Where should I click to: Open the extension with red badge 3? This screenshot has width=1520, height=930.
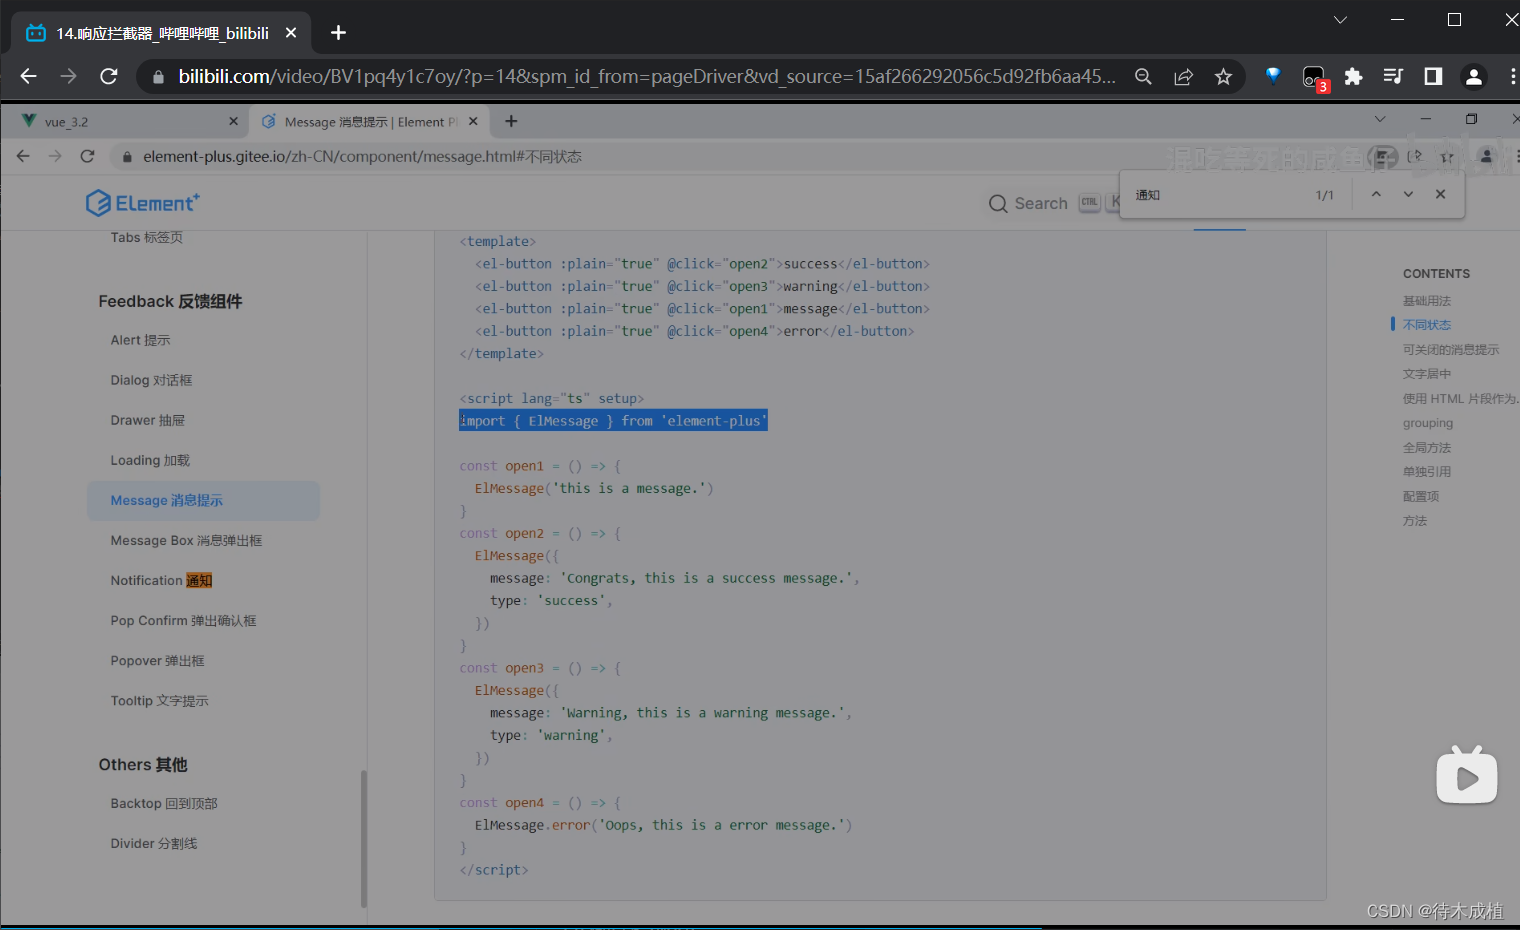[x=1313, y=77]
